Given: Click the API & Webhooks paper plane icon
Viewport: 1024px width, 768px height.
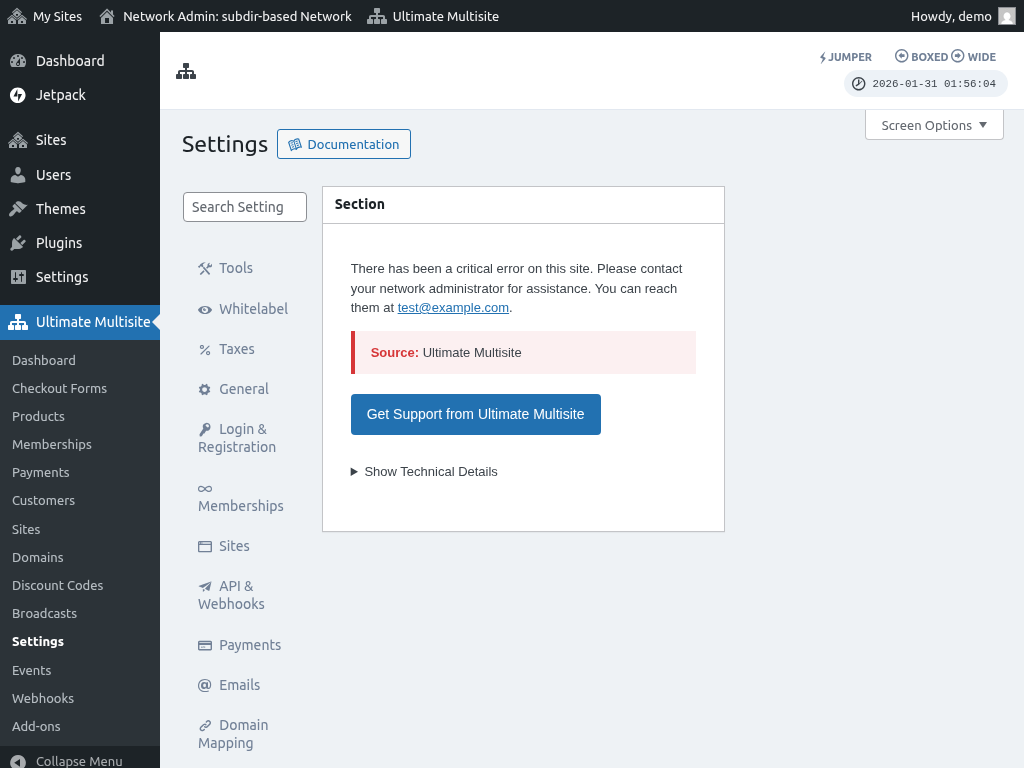Looking at the screenshot, I should [x=205, y=586].
